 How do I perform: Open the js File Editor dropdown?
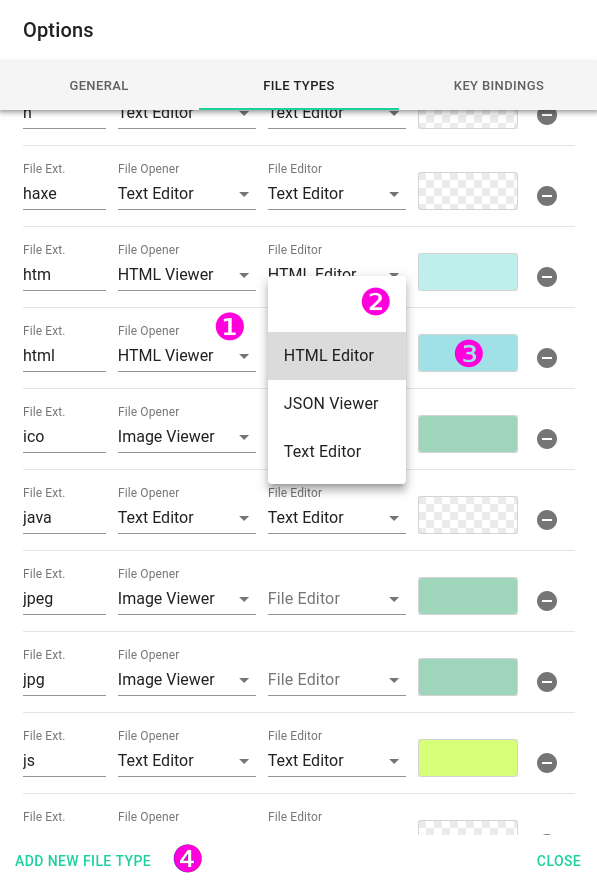pos(336,761)
